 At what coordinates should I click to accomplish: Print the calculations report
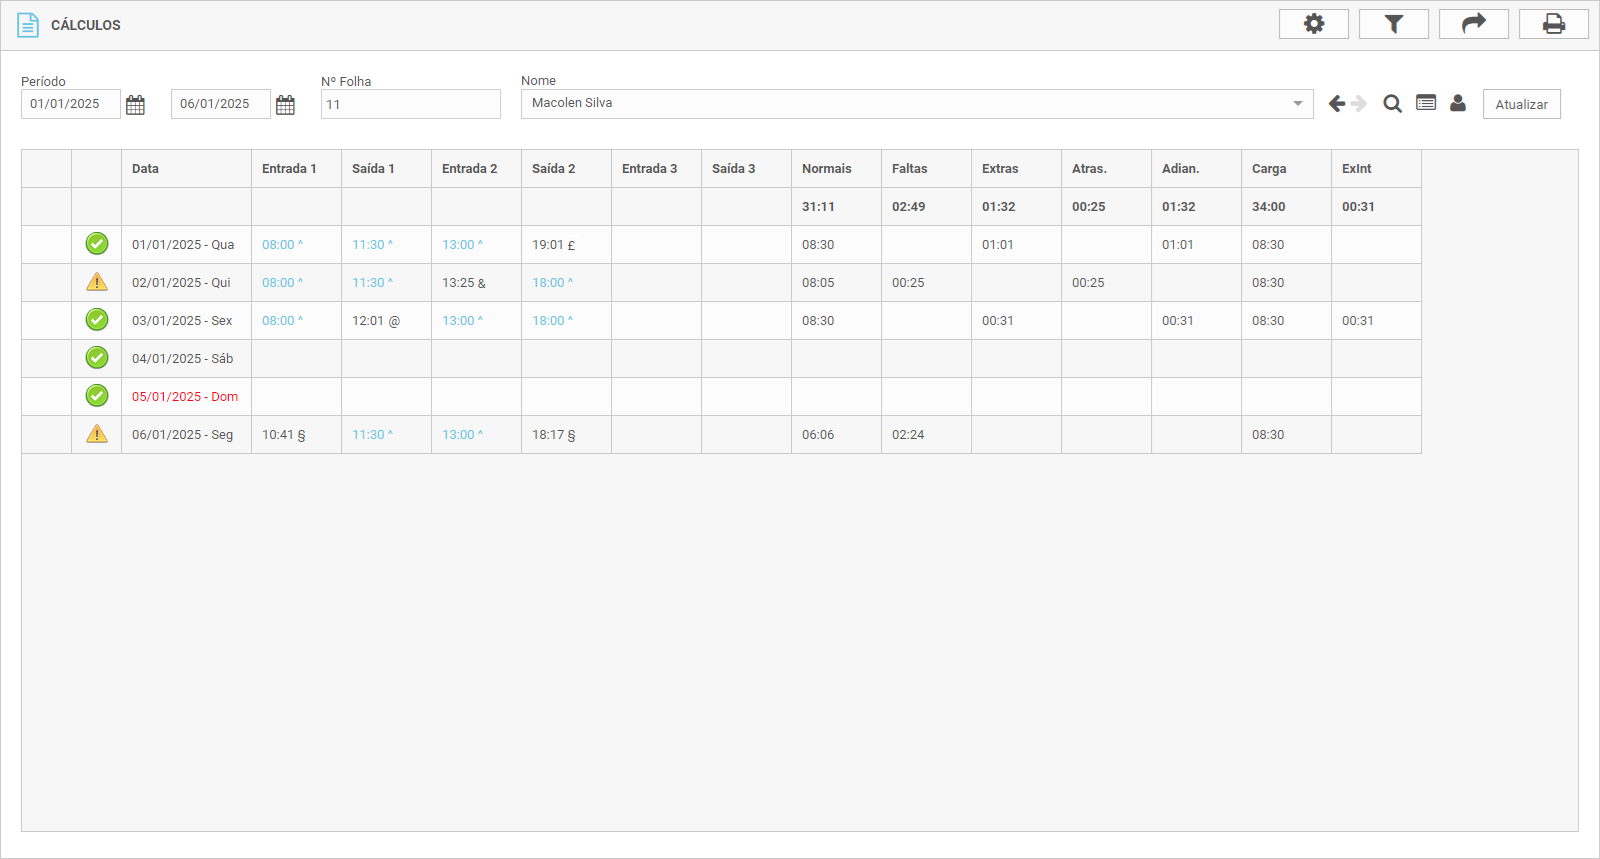(1553, 24)
